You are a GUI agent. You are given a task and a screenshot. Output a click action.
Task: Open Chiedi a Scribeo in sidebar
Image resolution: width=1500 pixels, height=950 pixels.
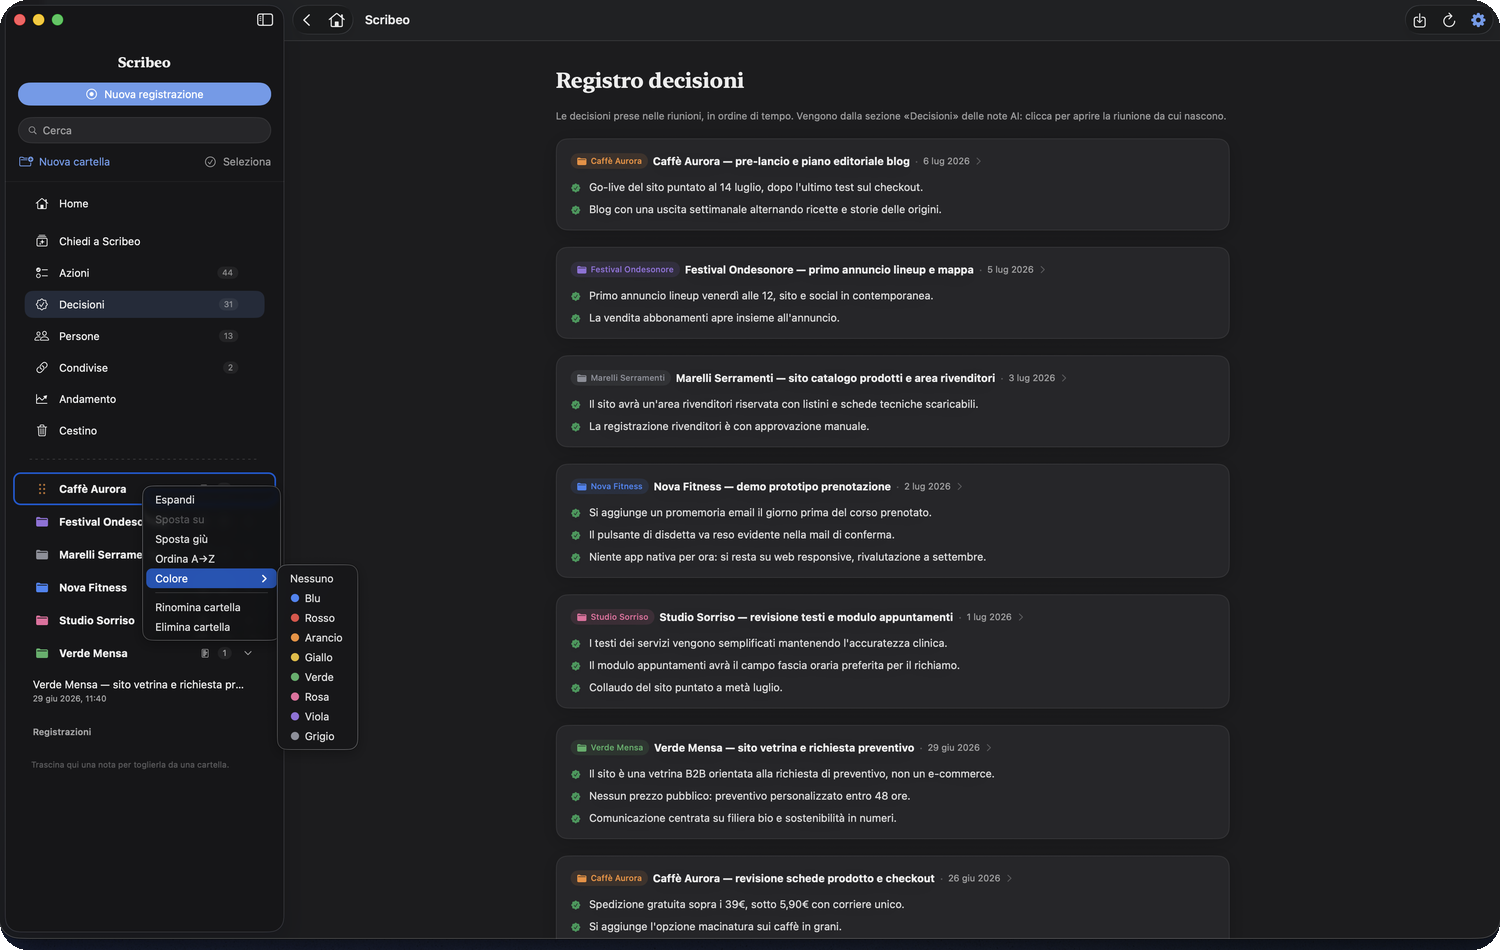click(144, 241)
